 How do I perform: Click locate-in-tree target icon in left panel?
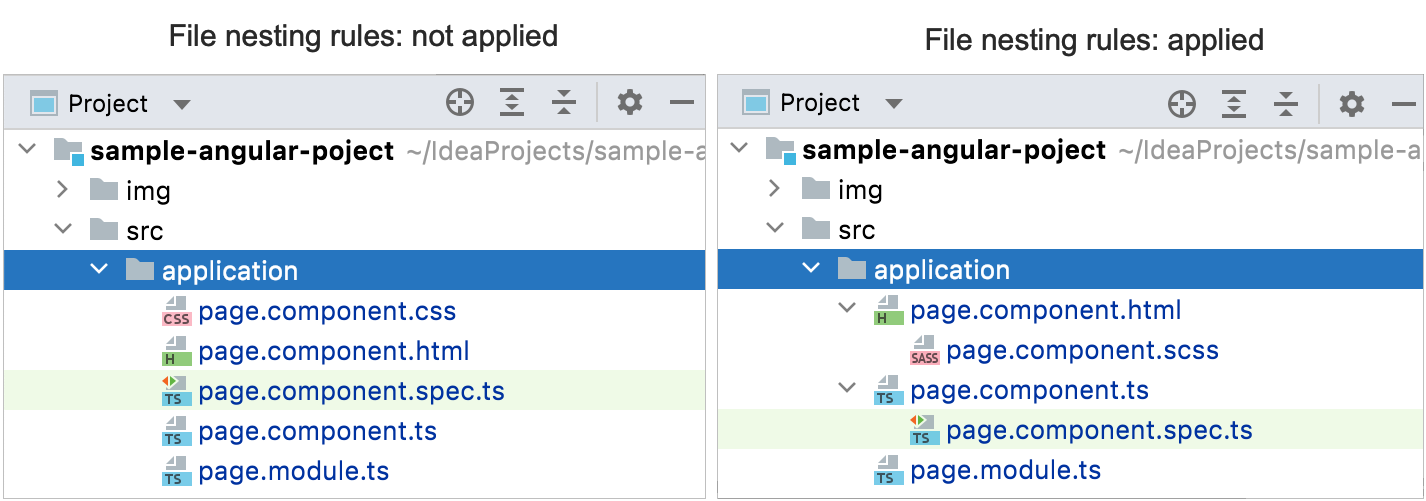click(x=459, y=102)
